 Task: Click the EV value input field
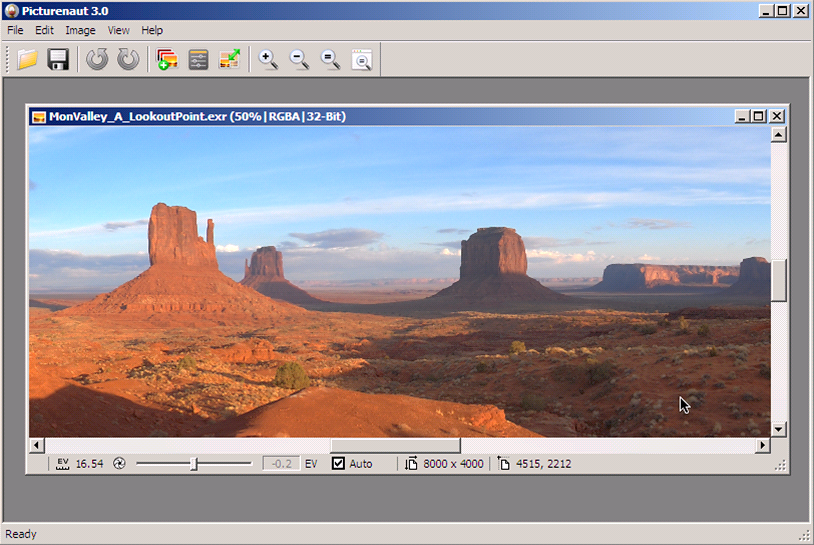[281, 464]
